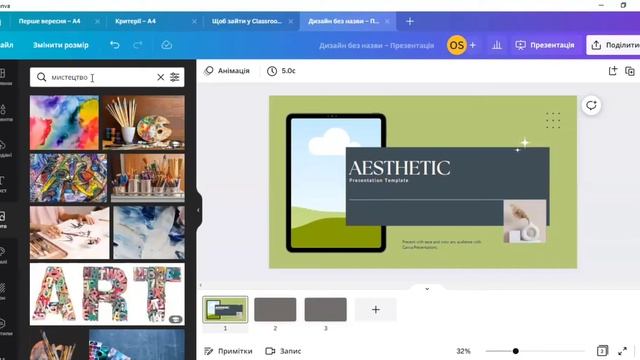640x360 pixels.
Task: Click the cloud save status icon
Action: [x=167, y=45]
